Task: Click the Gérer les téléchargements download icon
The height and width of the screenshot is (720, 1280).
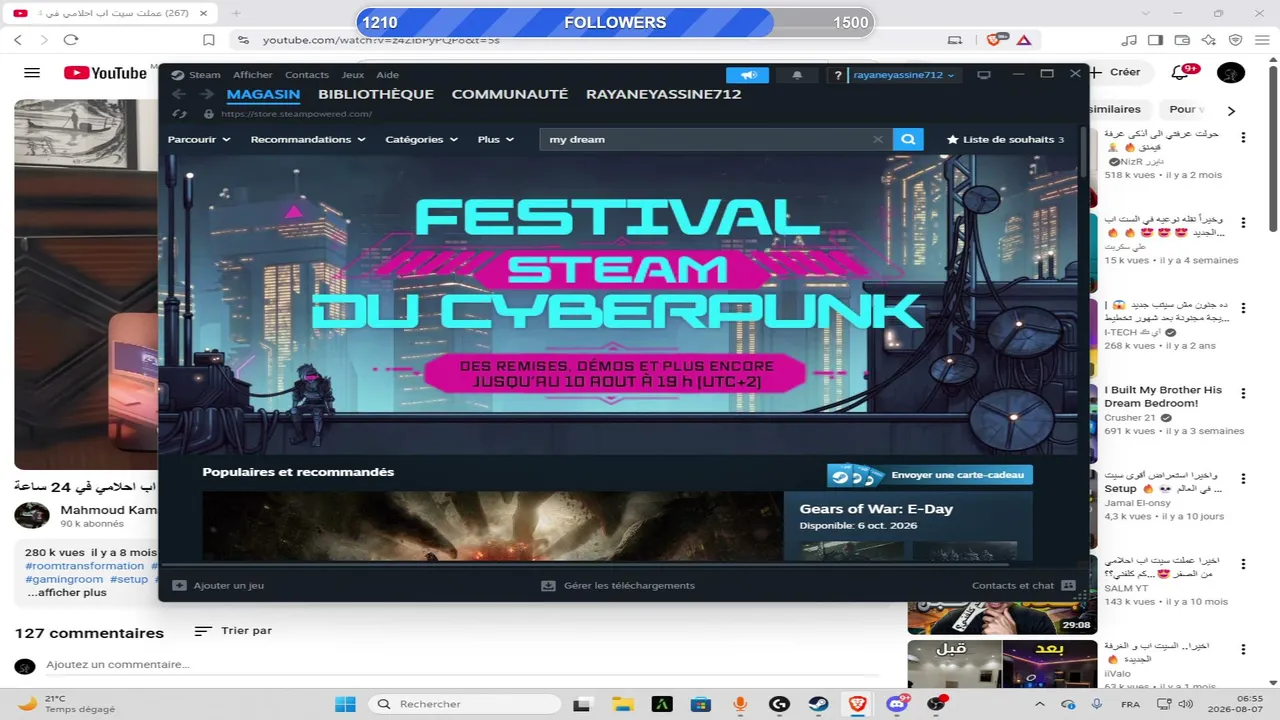Action: pos(548,585)
